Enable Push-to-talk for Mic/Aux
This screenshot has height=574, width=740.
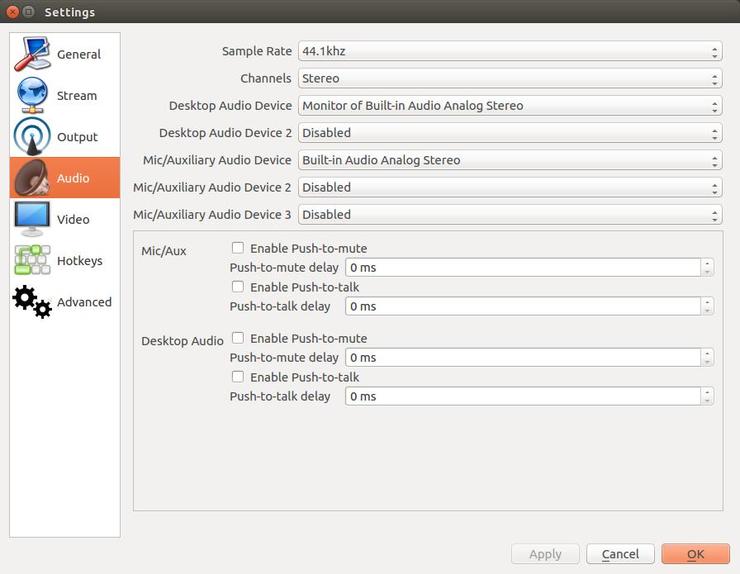click(x=238, y=287)
